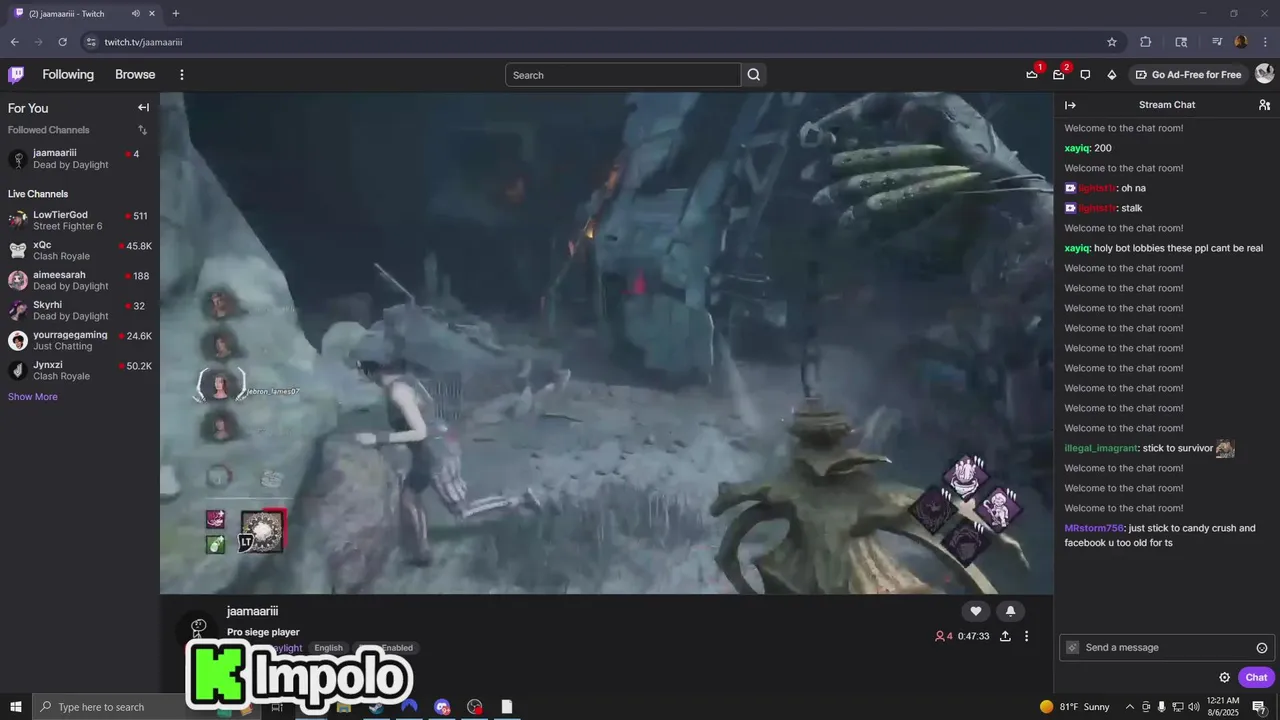Open the clock showing 12:21 AM
1280x720 pixels.
(x=1223, y=707)
